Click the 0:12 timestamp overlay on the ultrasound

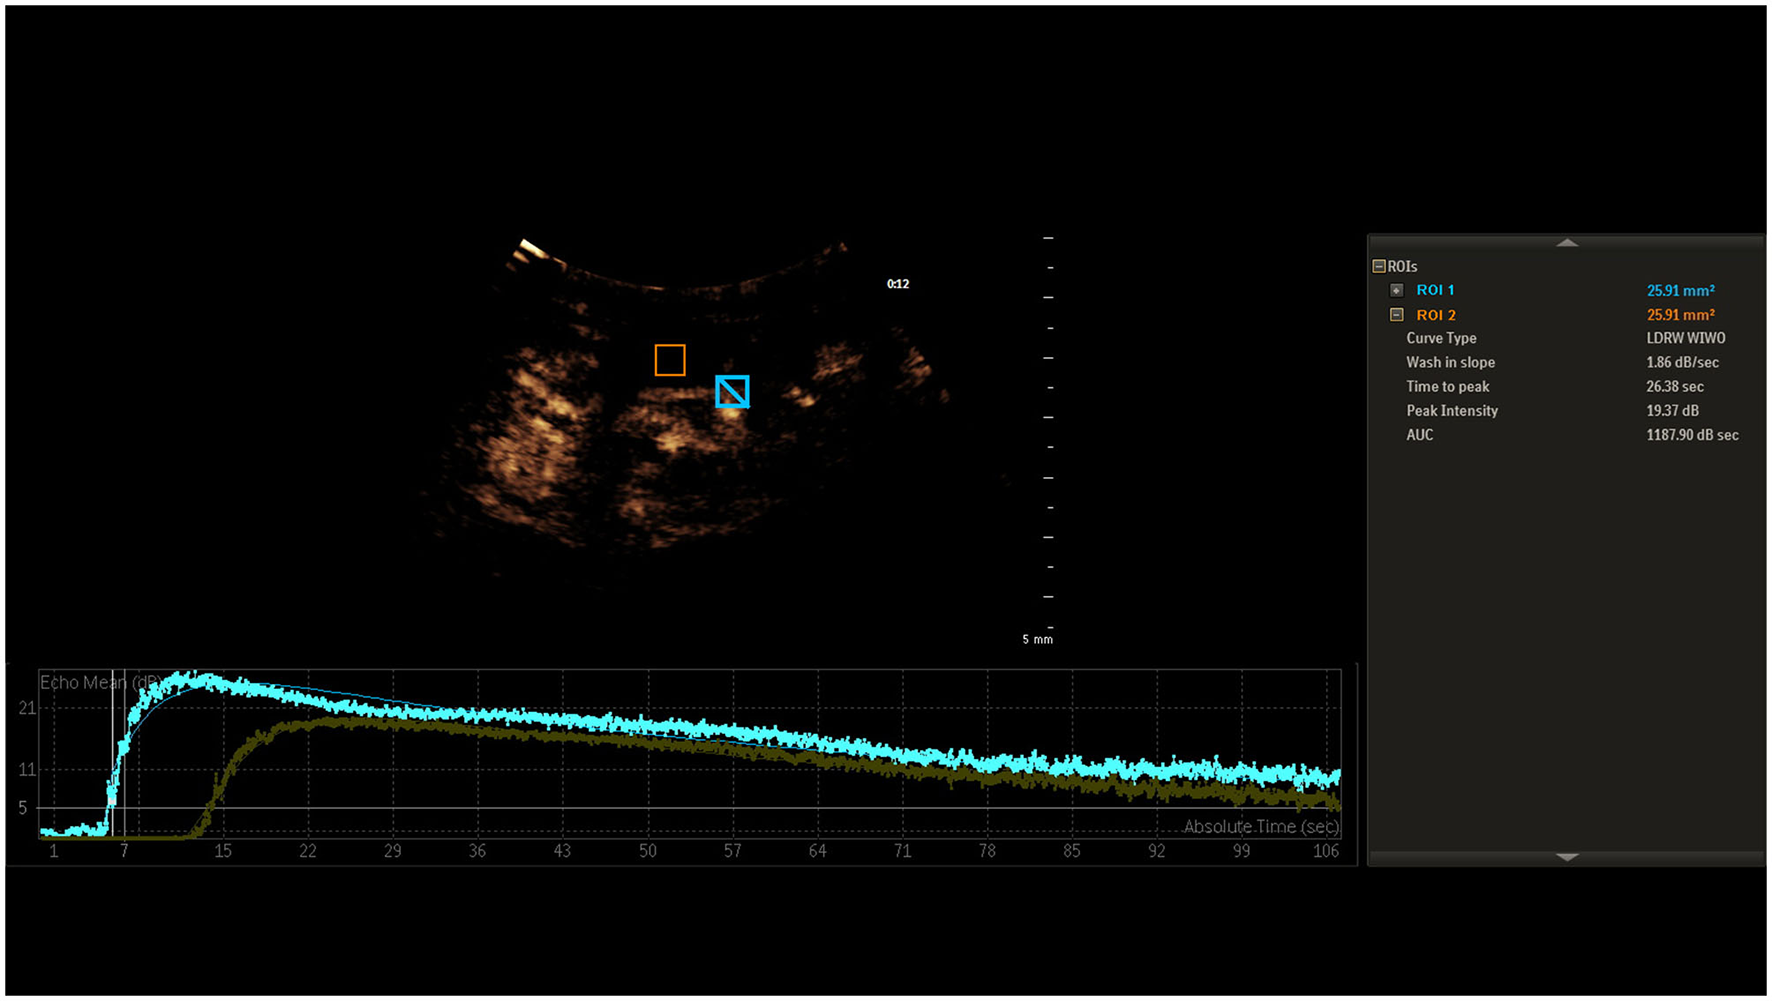coord(897,284)
